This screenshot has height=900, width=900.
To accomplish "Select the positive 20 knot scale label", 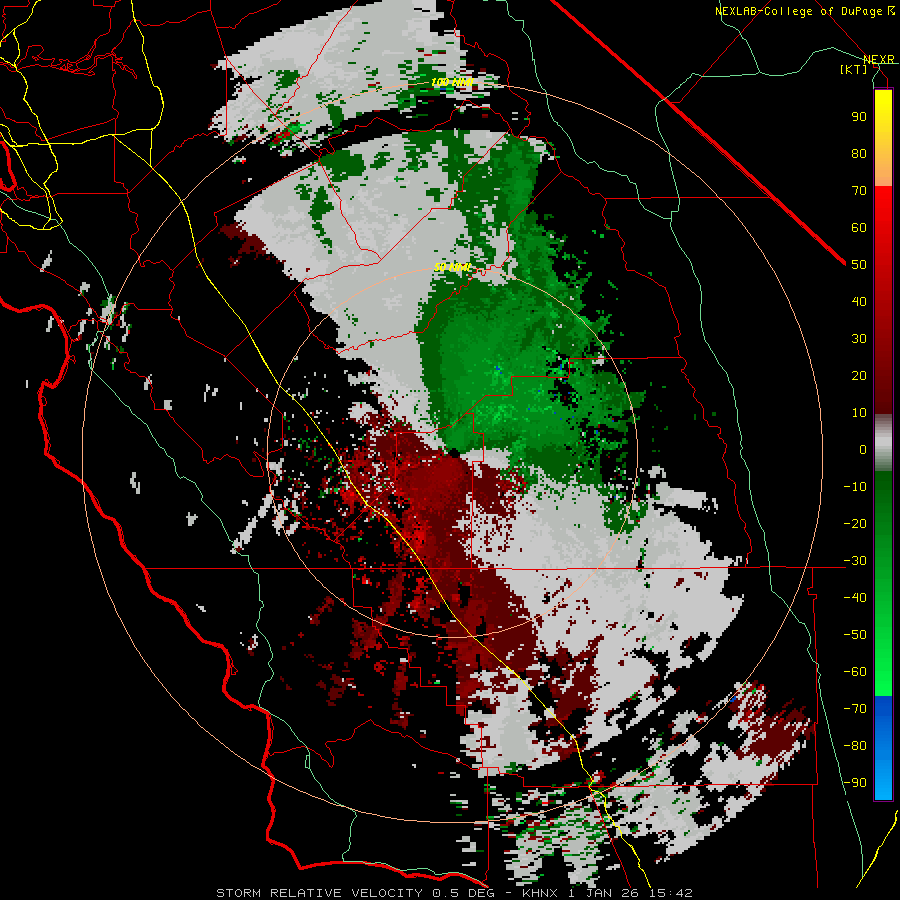I will (859, 376).
